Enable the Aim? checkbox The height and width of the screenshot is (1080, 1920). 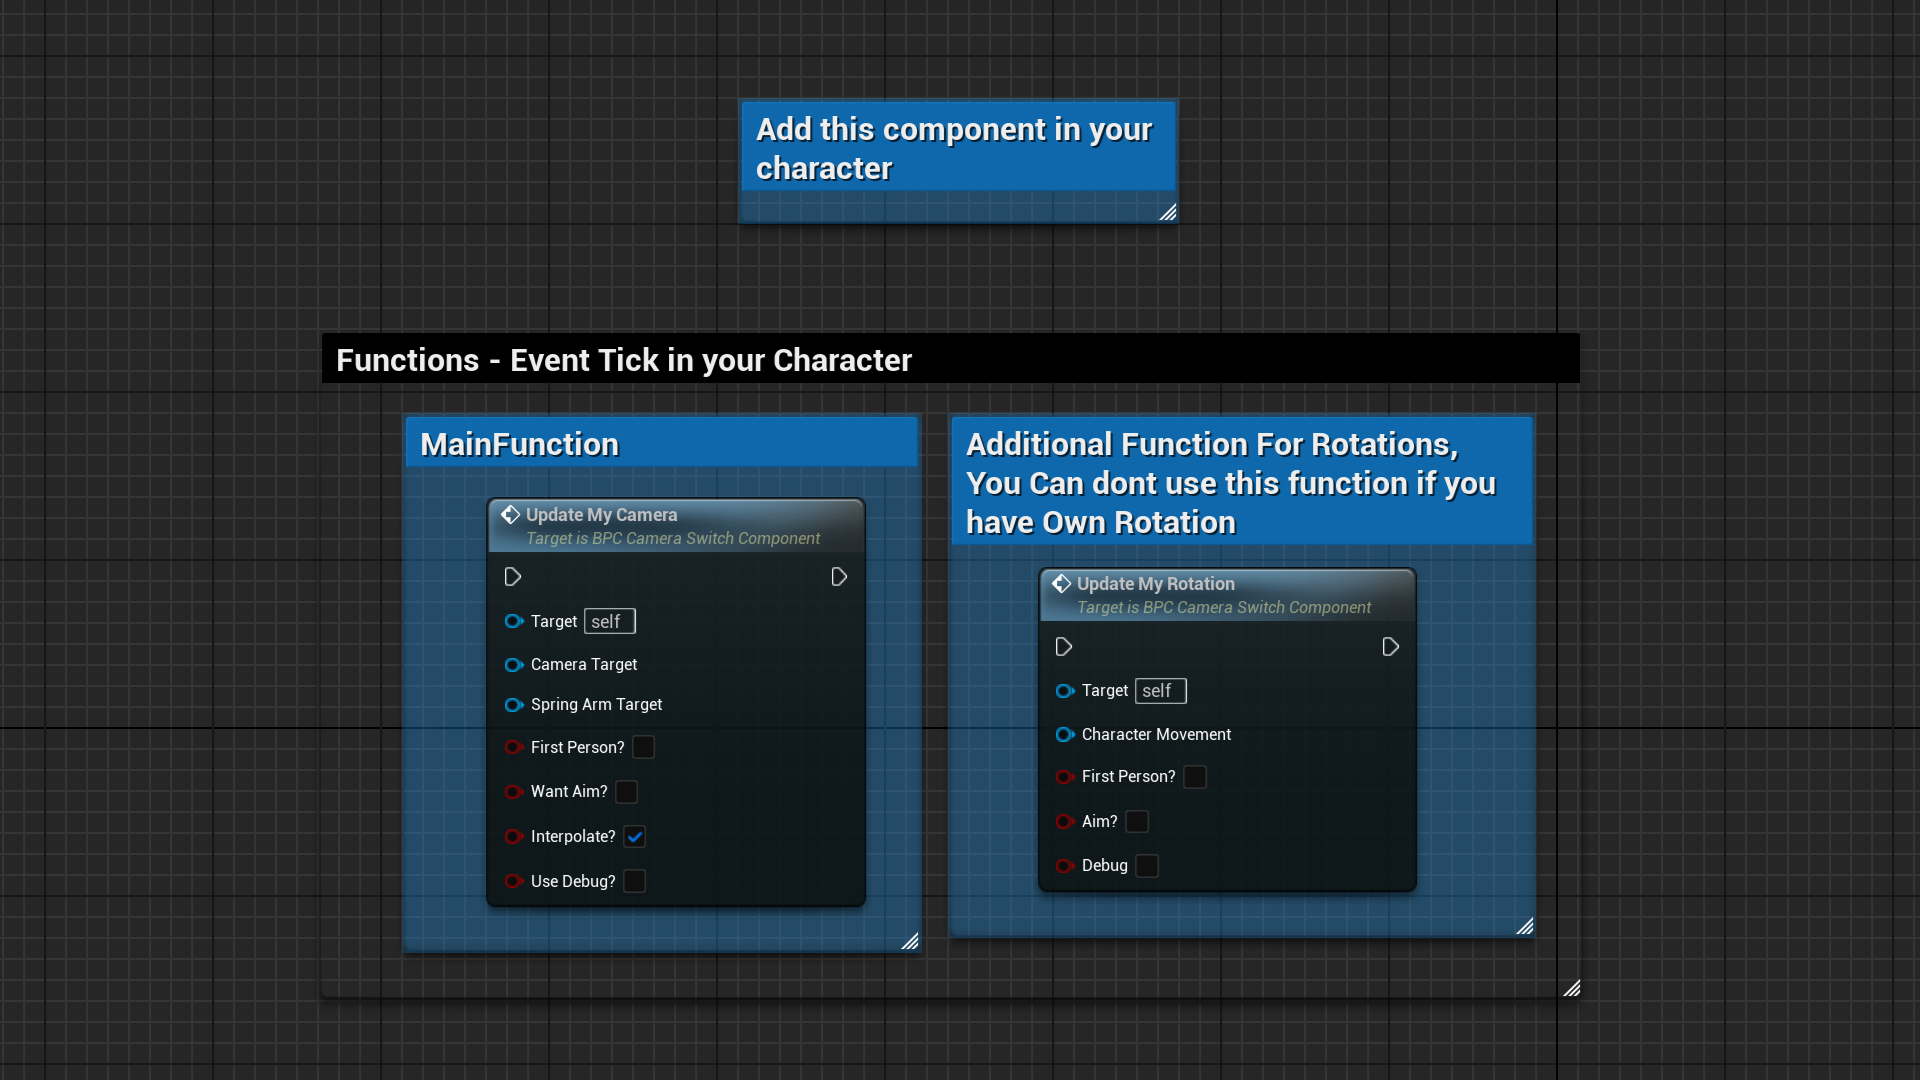point(1137,822)
